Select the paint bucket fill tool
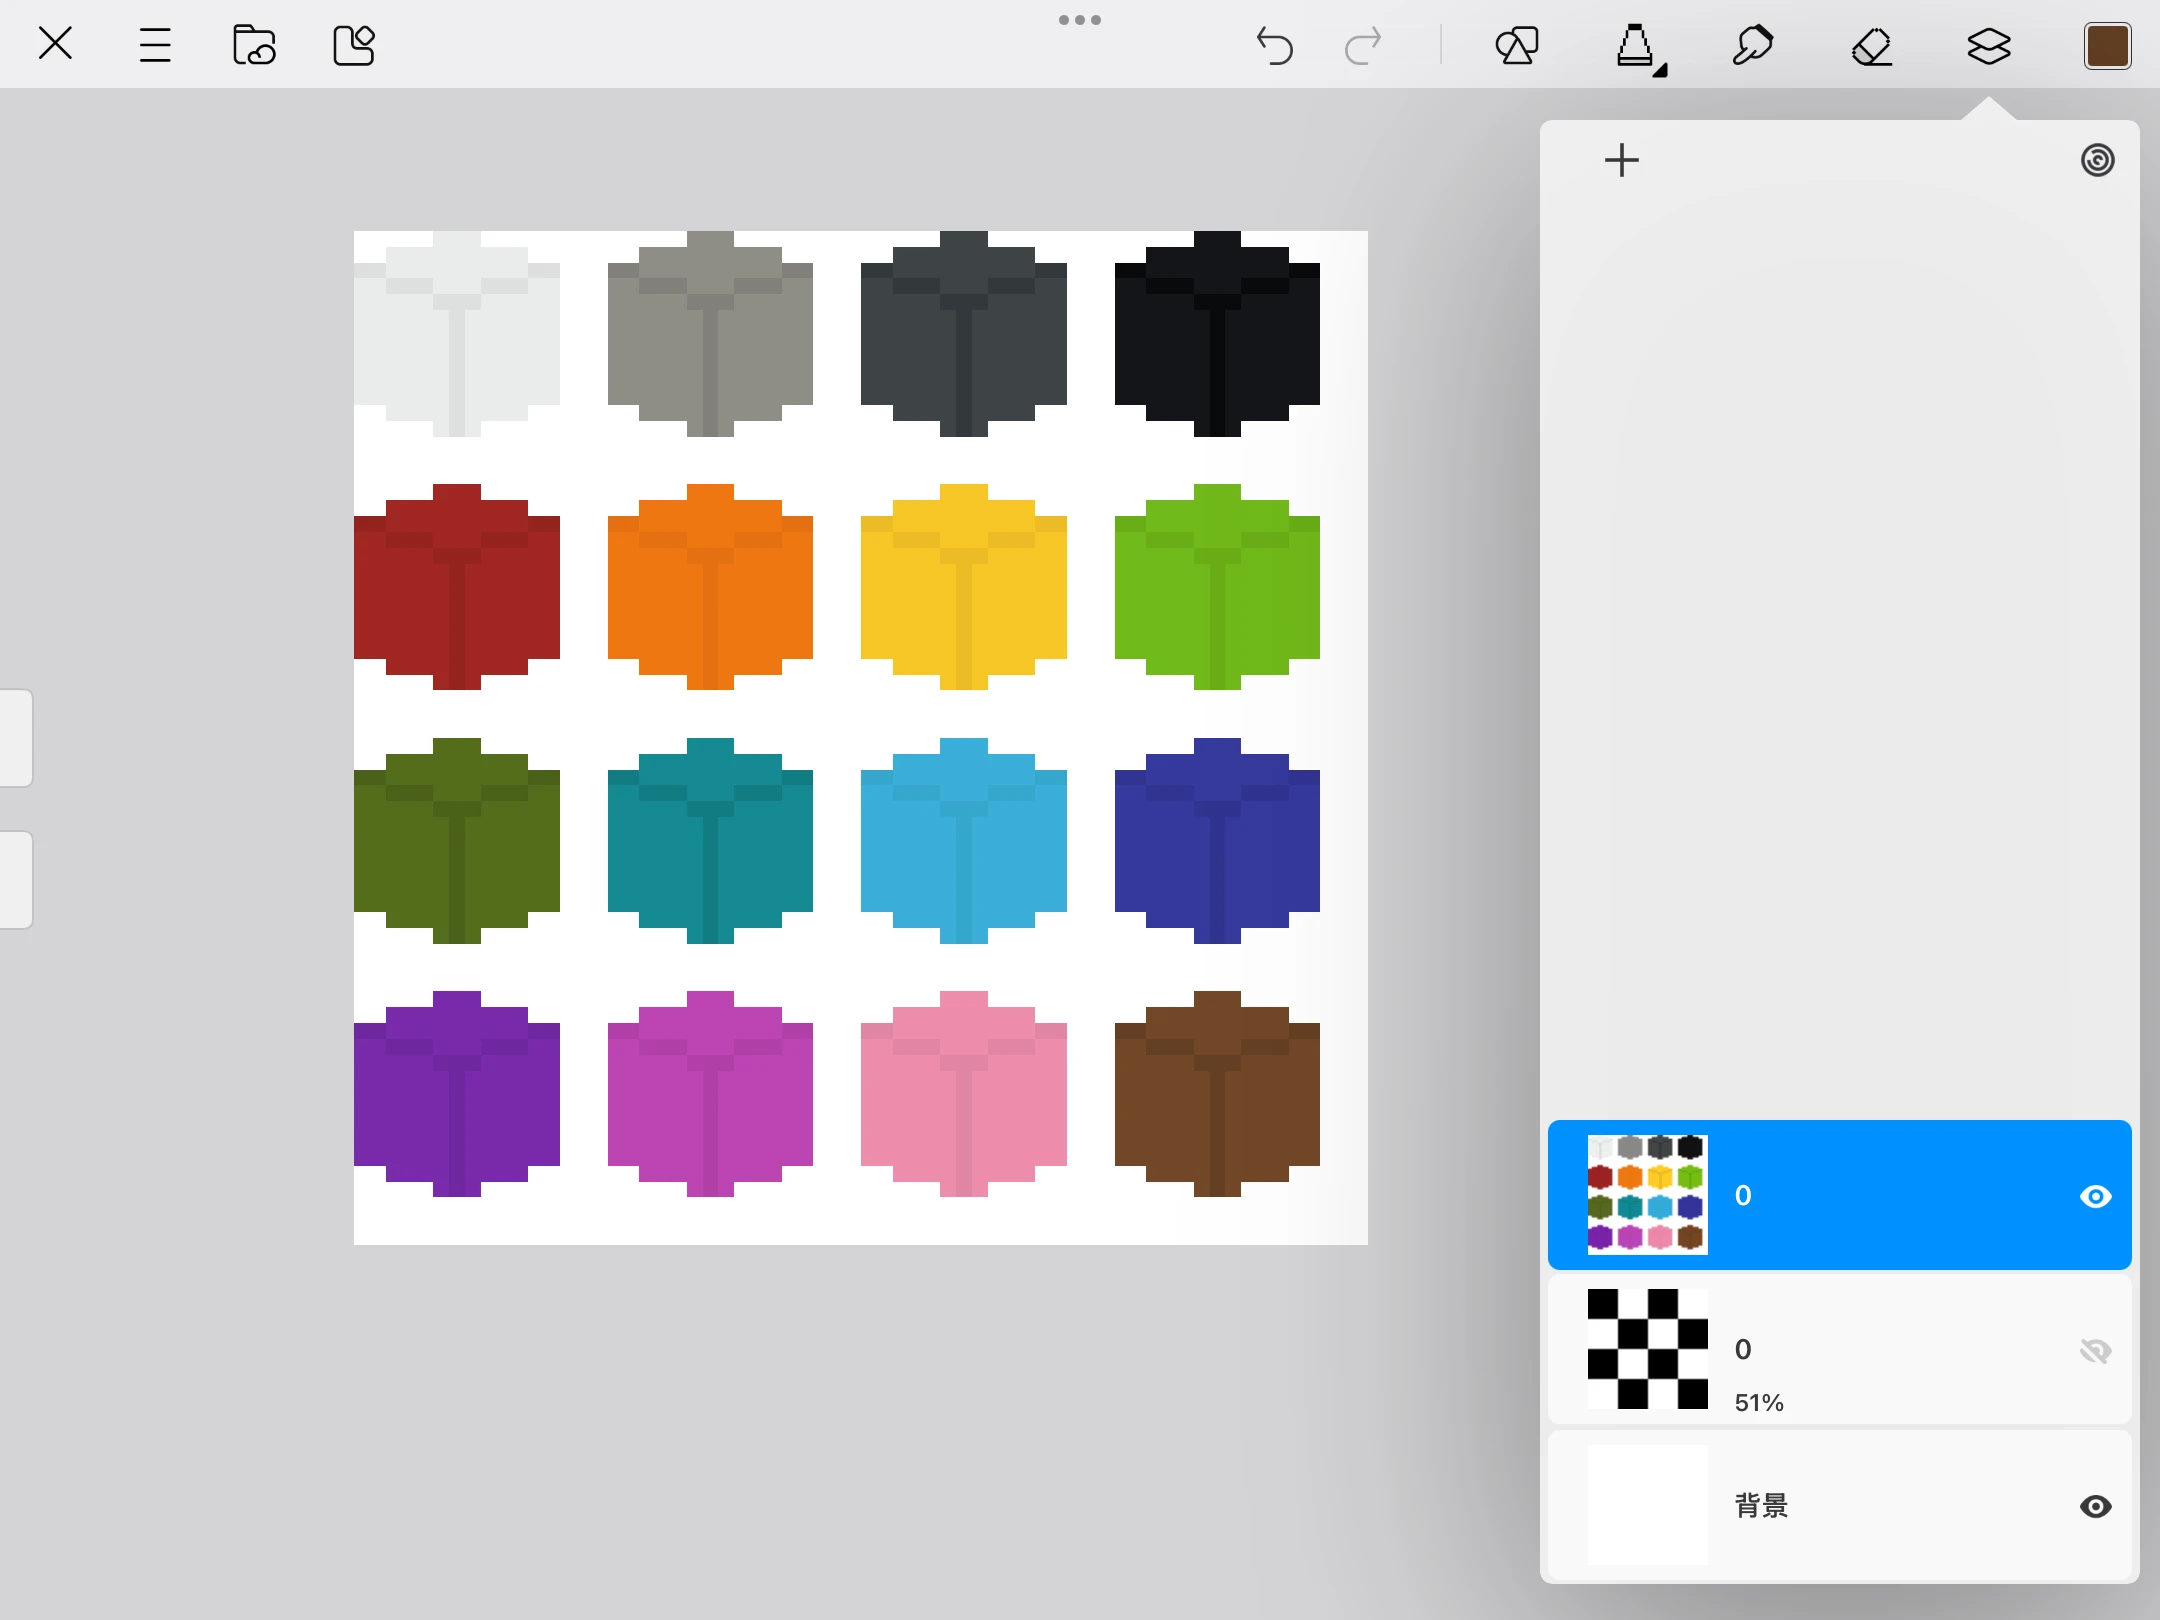This screenshot has height=1620, width=2160. [1637, 47]
